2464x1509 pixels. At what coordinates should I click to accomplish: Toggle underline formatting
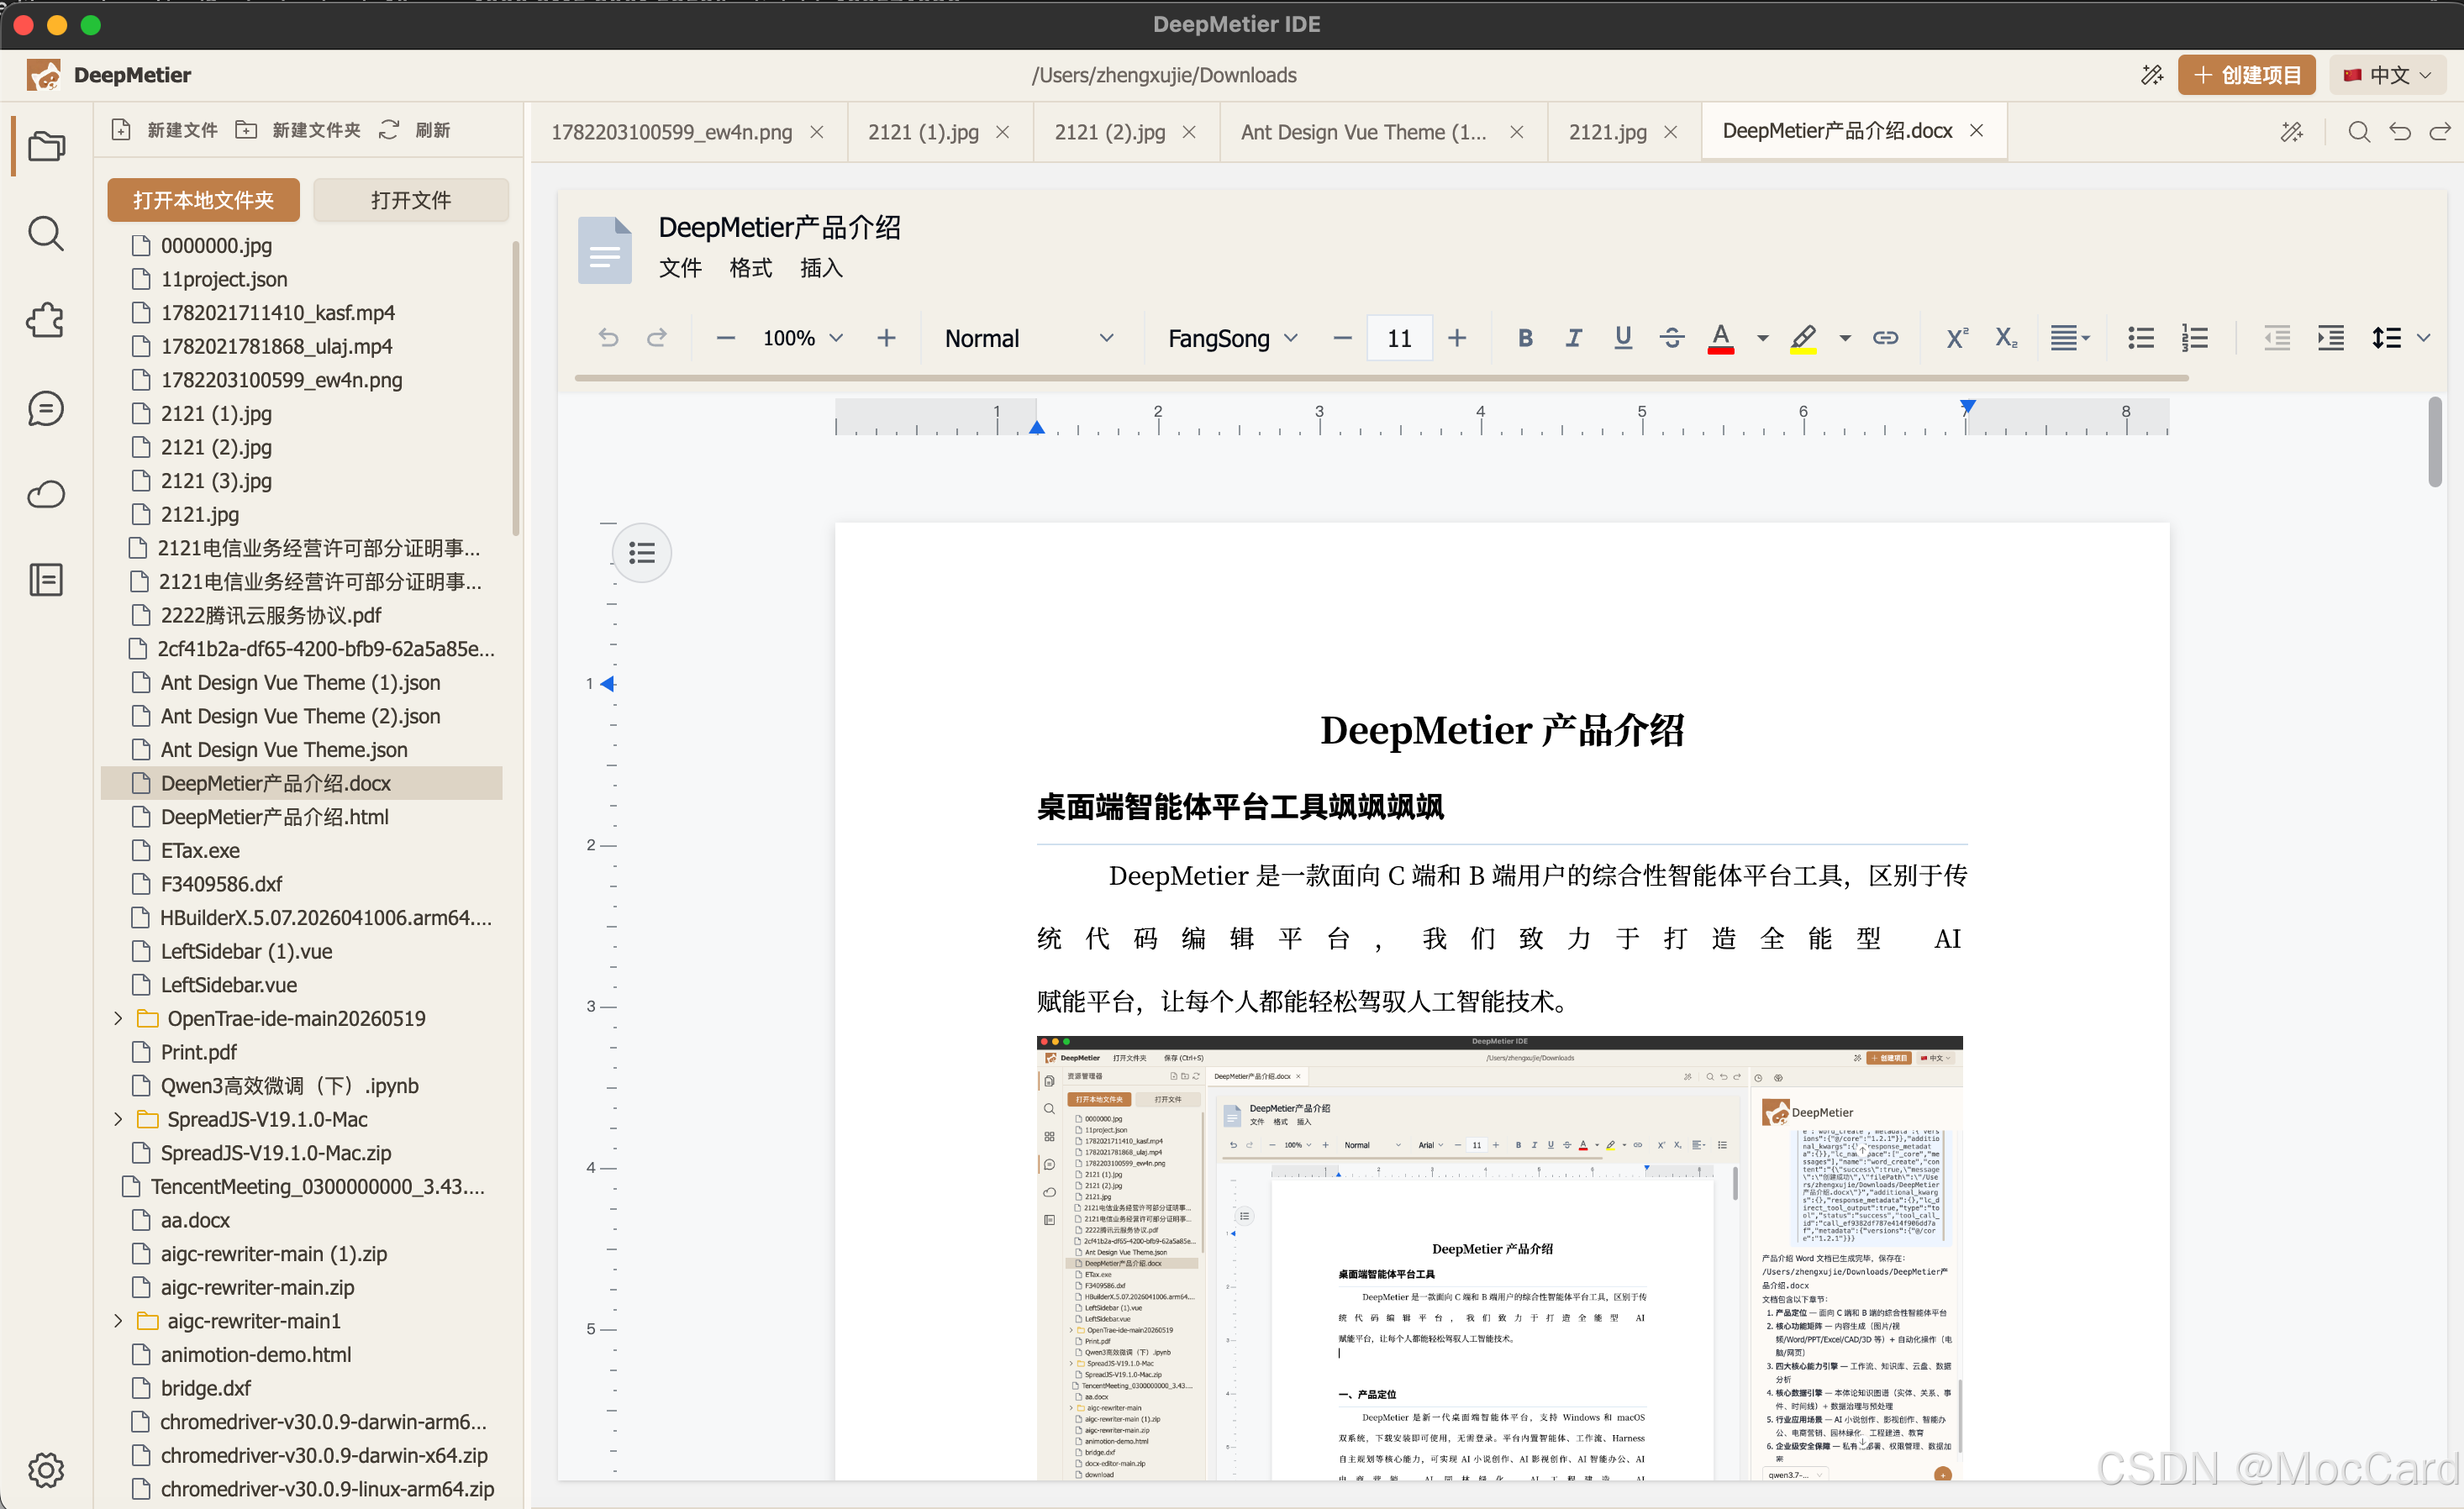click(x=1623, y=338)
